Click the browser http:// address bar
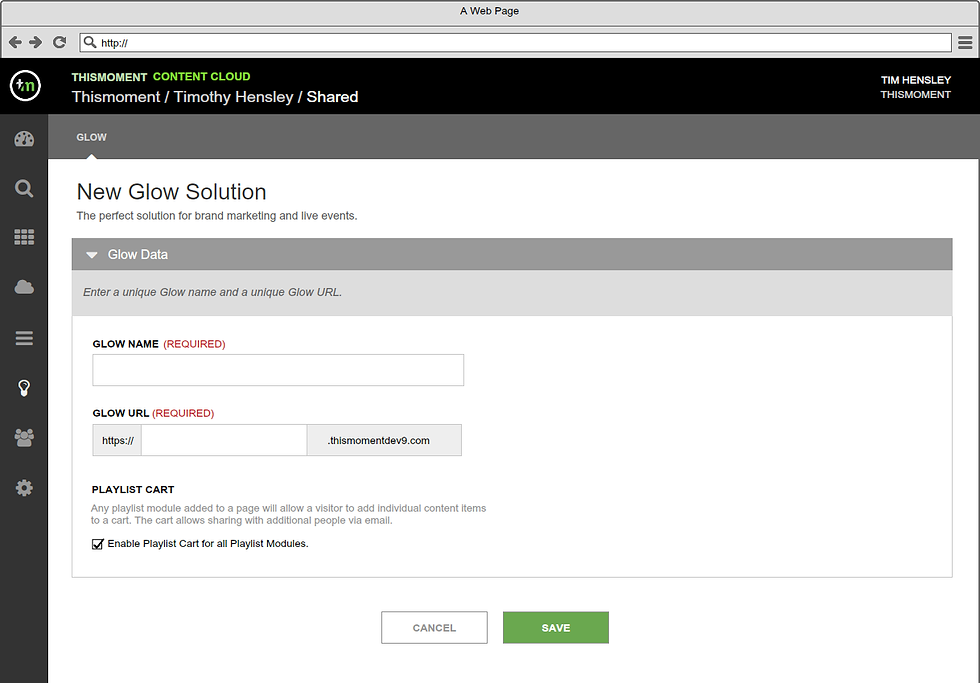This screenshot has height=683, width=980. 515,42
